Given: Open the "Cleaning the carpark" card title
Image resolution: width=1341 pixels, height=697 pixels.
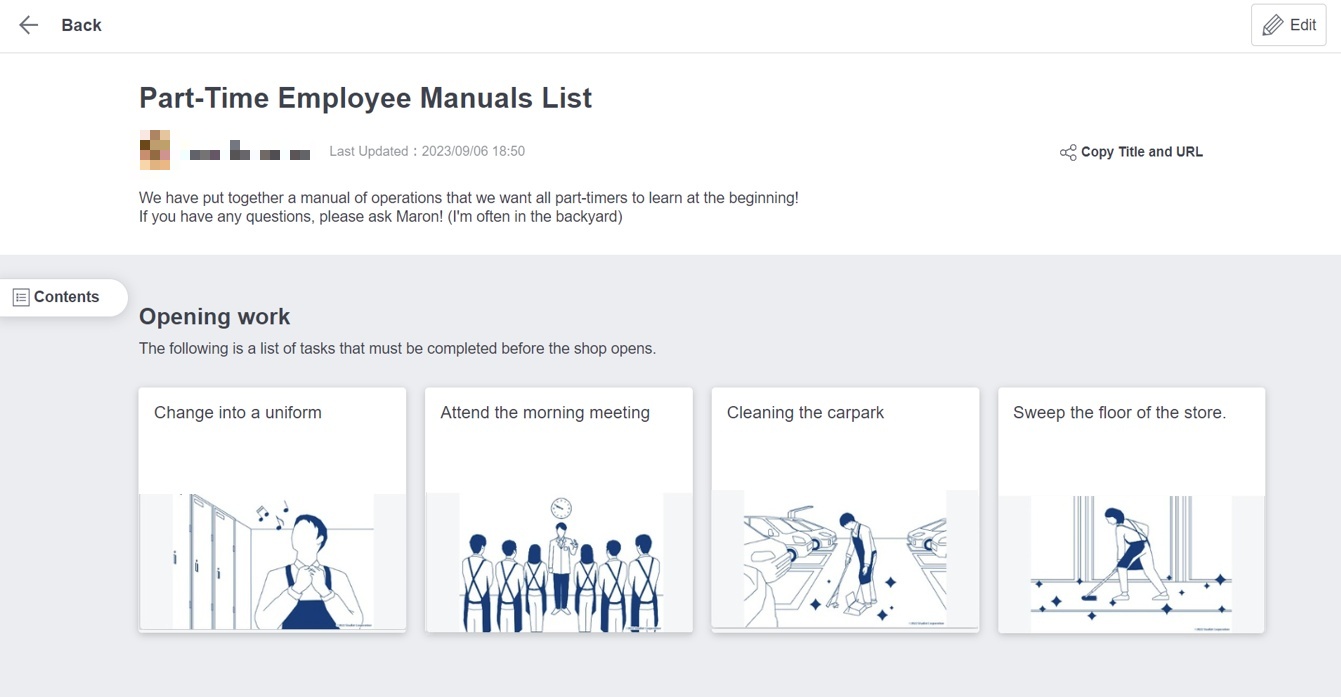Looking at the screenshot, I should click(x=805, y=413).
